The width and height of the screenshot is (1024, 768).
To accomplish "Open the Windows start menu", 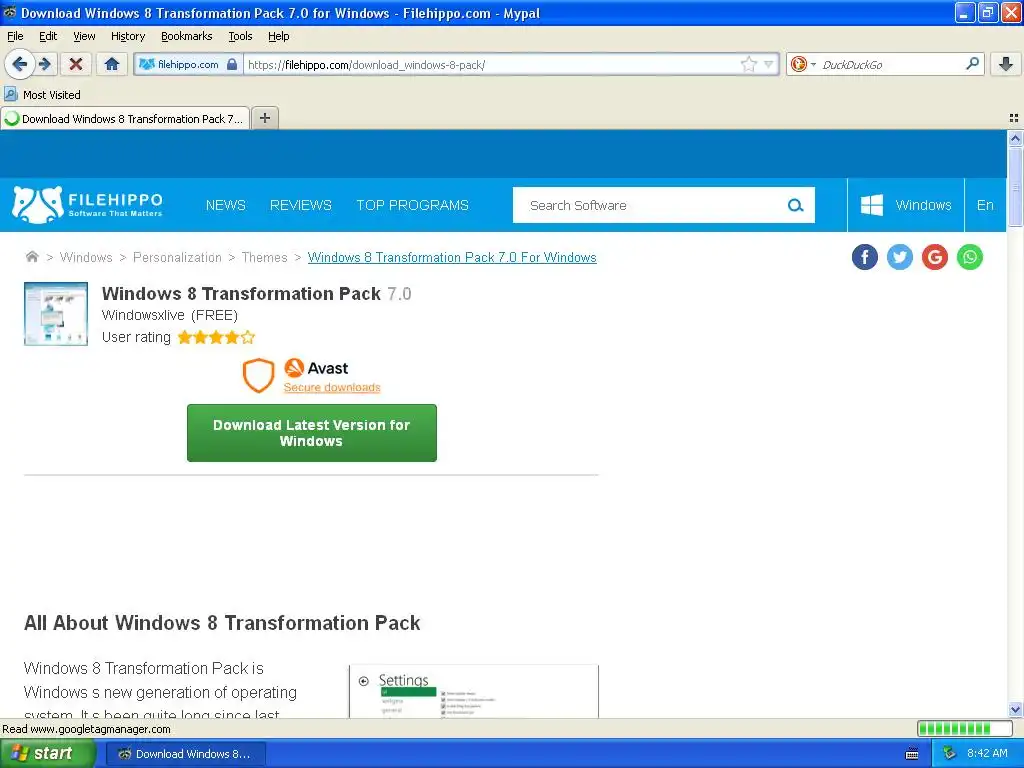I will pos(48,754).
